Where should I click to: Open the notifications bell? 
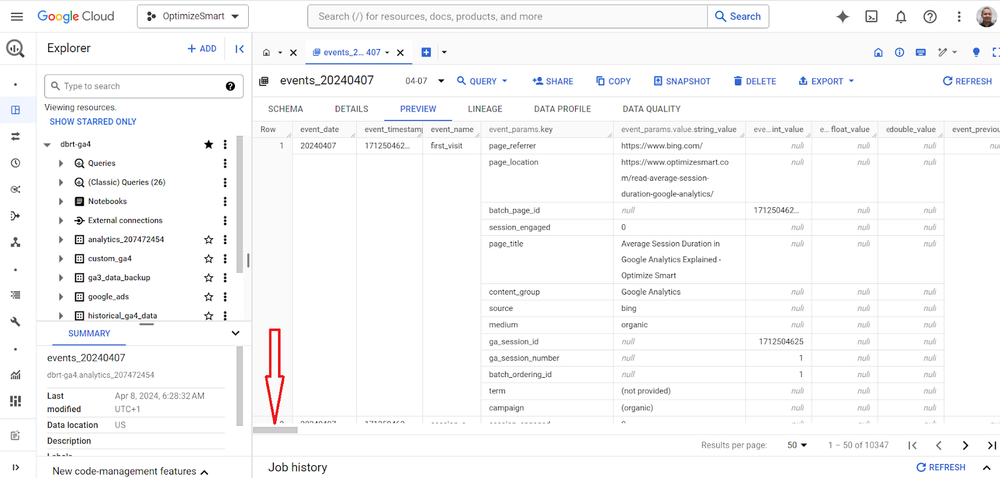point(901,17)
